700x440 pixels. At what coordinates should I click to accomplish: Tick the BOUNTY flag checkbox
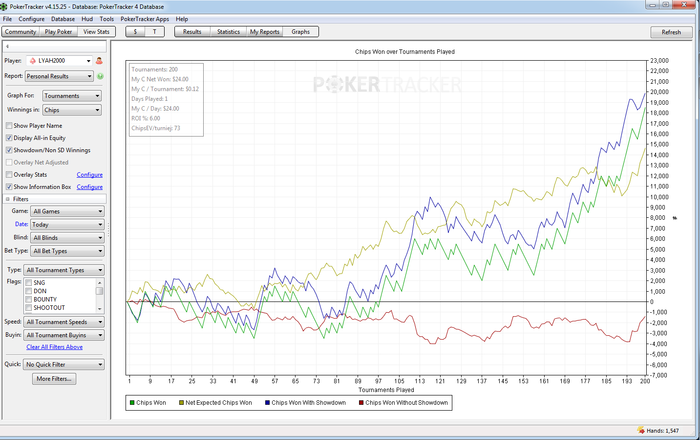28,299
